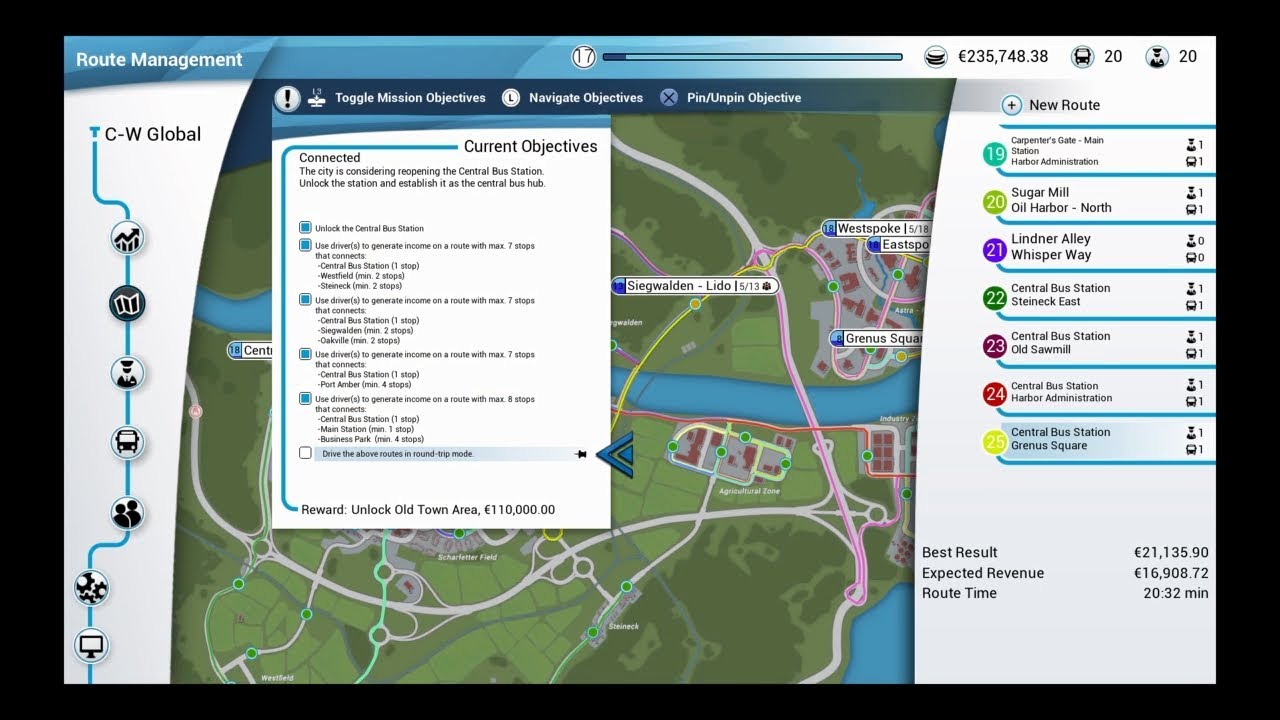
Task: Select route Central Bus Station – Steineck East
Action: tap(1098, 297)
